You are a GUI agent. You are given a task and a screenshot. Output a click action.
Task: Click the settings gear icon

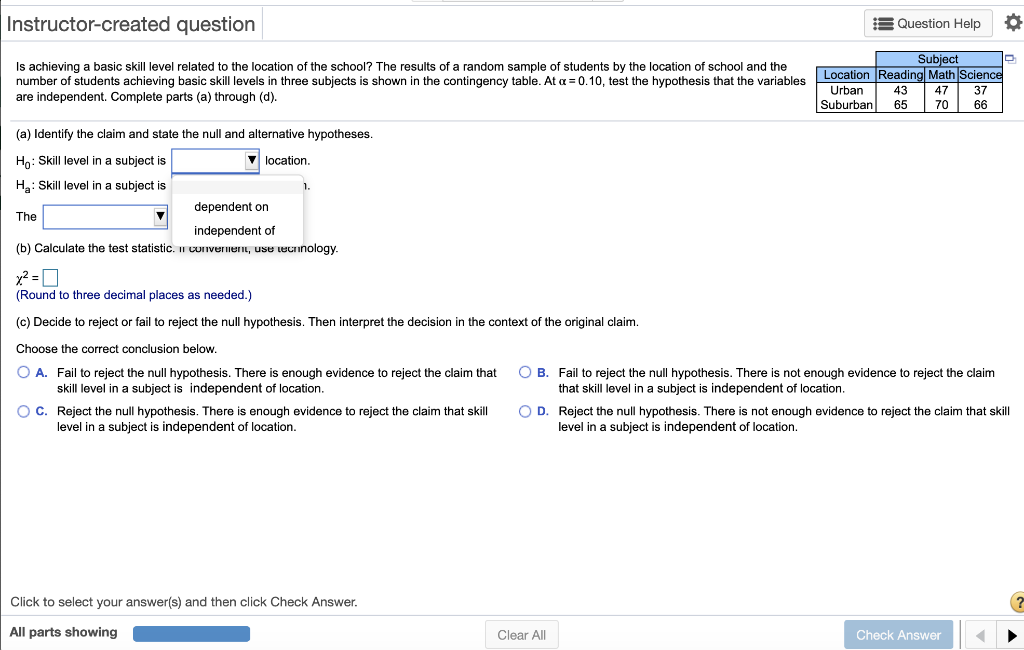point(1014,22)
